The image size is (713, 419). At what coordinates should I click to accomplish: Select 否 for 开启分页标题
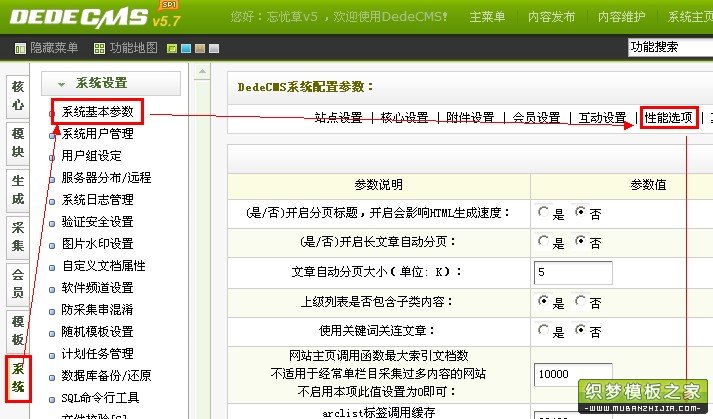tap(580, 212)
